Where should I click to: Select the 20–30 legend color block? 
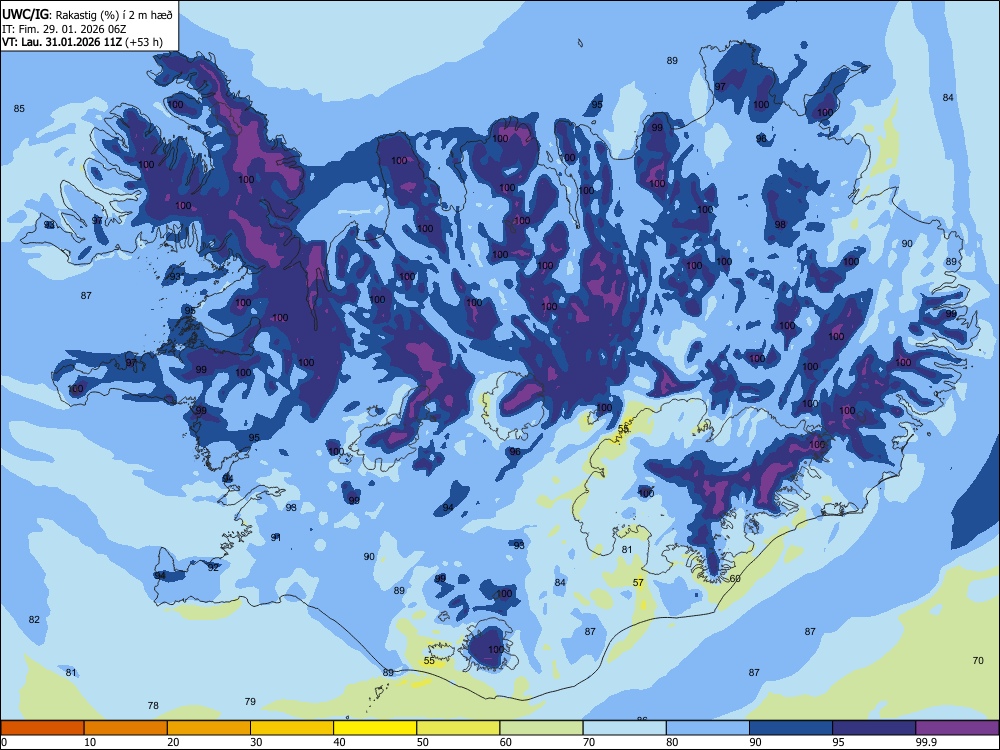pyautogui.click(x=209, y=728)
